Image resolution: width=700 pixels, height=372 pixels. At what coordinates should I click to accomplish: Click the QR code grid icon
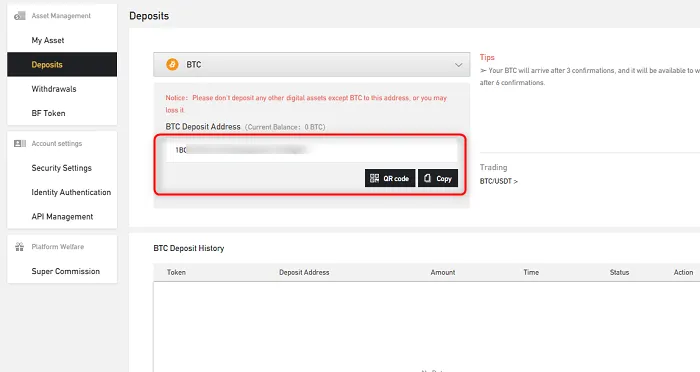pyautogui.click(x=375, y=178)
